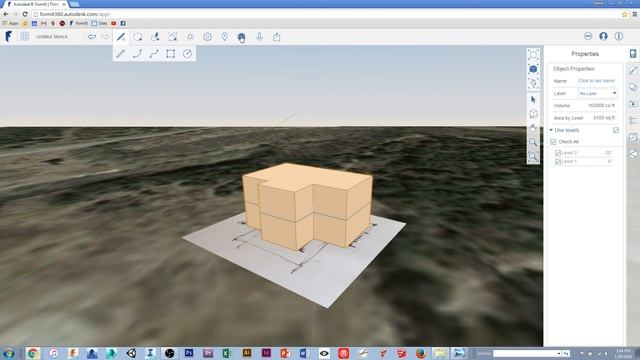Toggle the face selection filter icon

click(x=533, y=55)
